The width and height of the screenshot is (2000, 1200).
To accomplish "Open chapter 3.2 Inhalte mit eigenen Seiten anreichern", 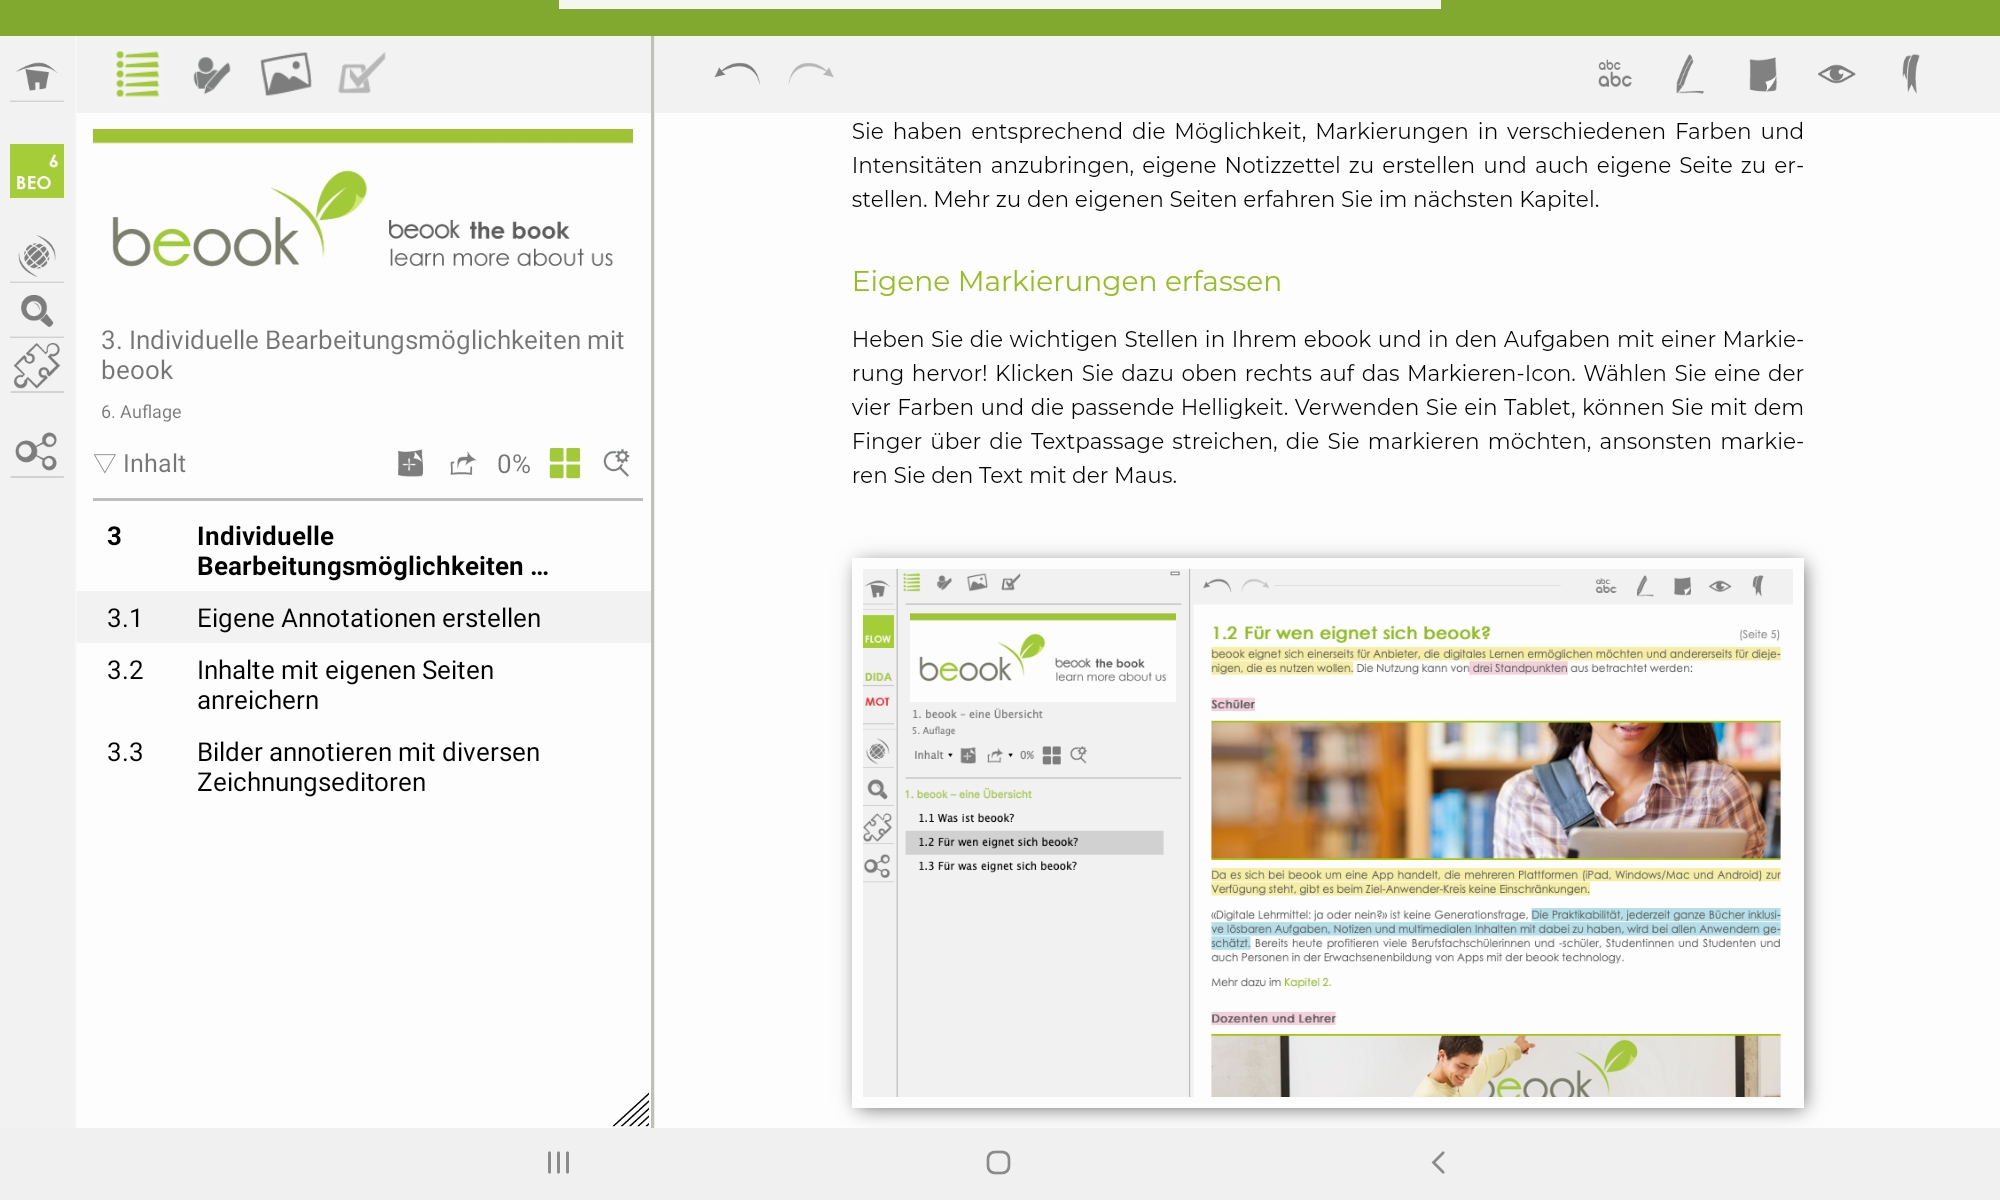I will point(345,685).
